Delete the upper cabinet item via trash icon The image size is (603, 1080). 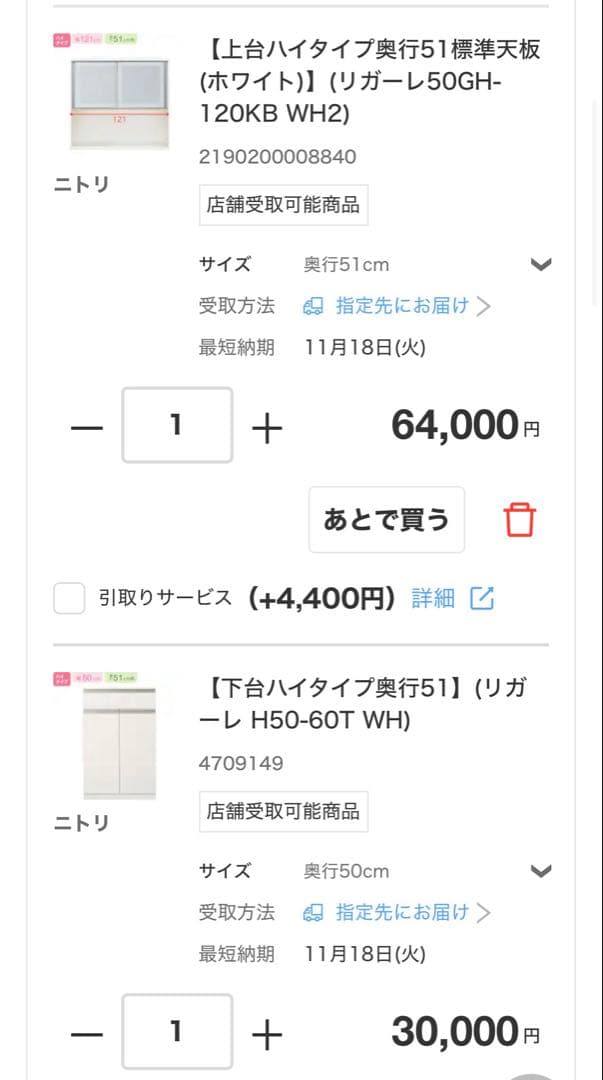pyautogui.click(x=519, y=519)
